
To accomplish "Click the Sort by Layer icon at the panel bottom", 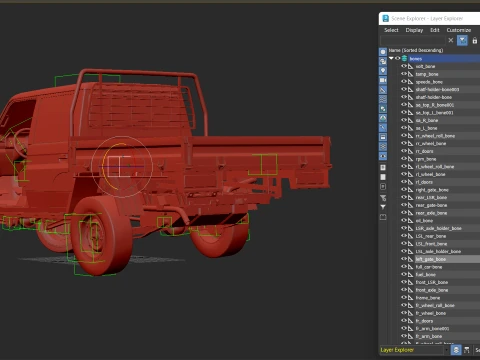I will (x=456, y=350).
